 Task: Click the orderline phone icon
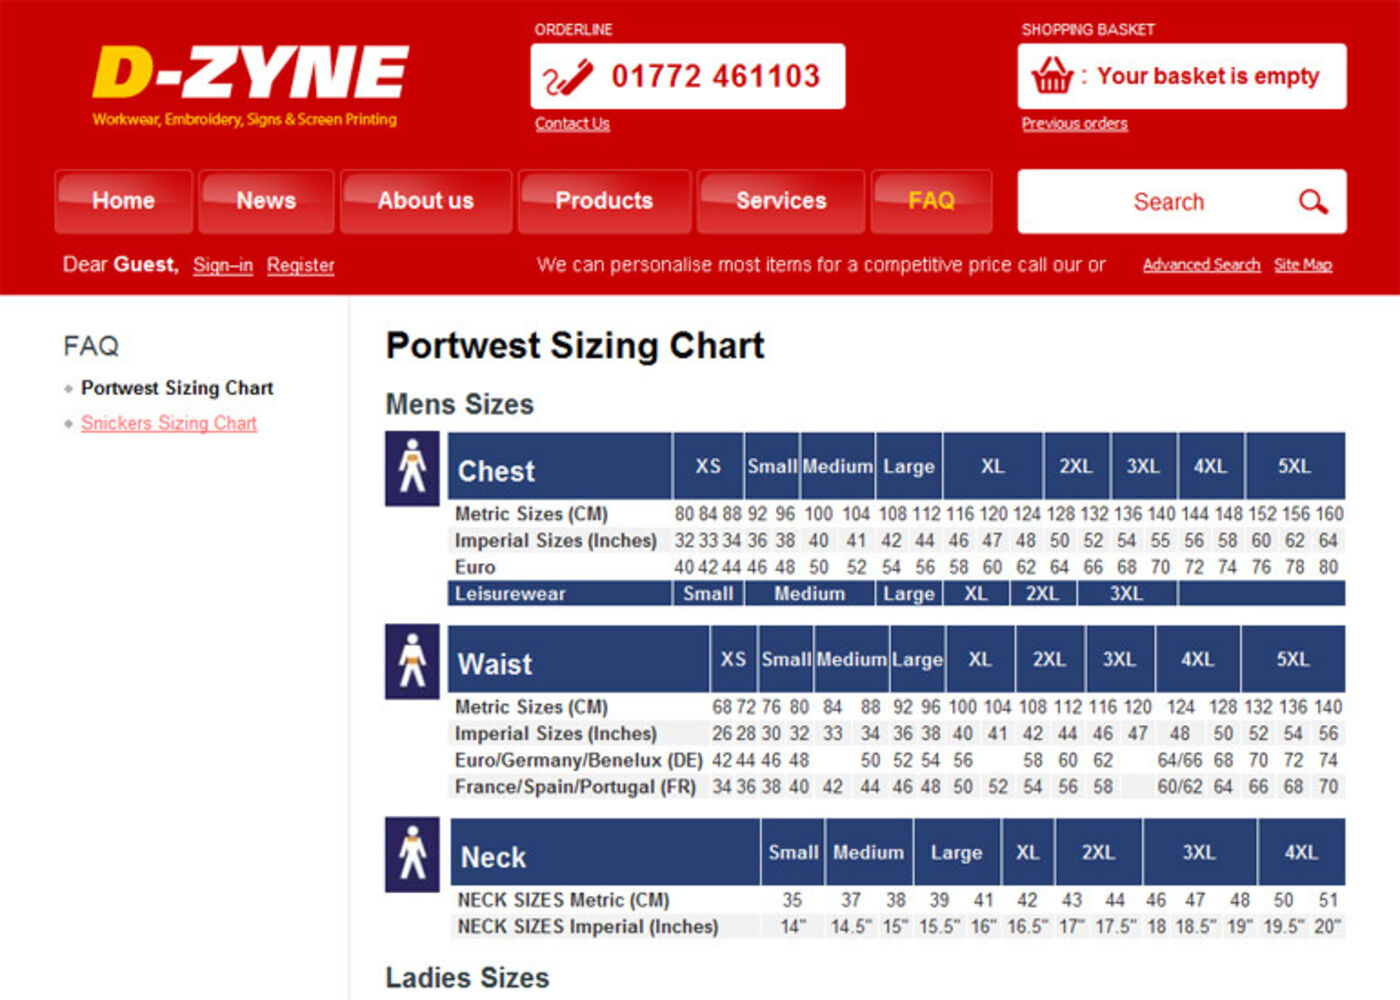(x=567, y=77)
